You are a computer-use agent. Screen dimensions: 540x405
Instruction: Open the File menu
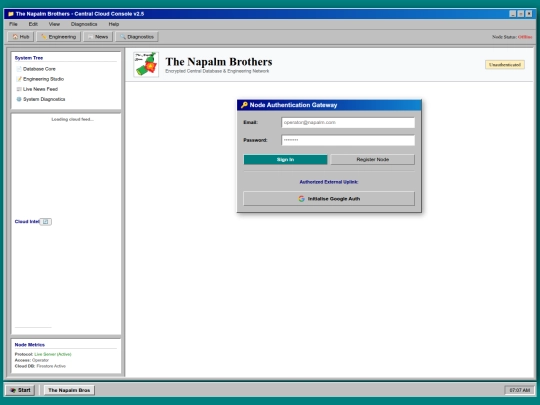click(x=13, y=24)
